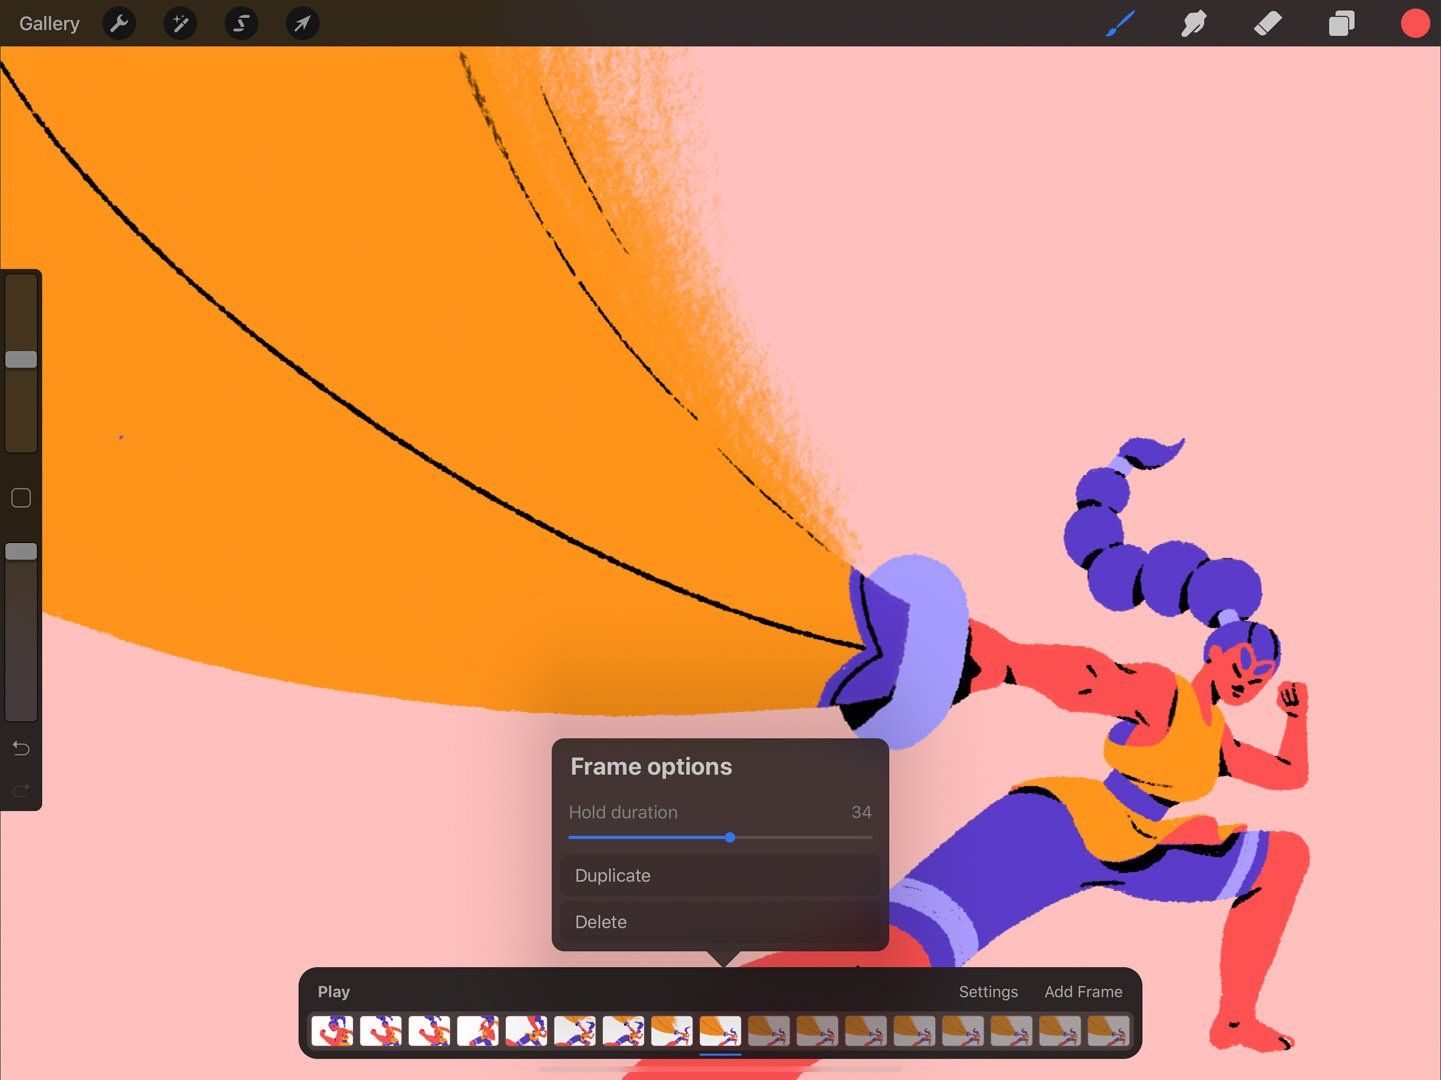
Task: Open the active color picker
Action: click(x=1414, y=23)
